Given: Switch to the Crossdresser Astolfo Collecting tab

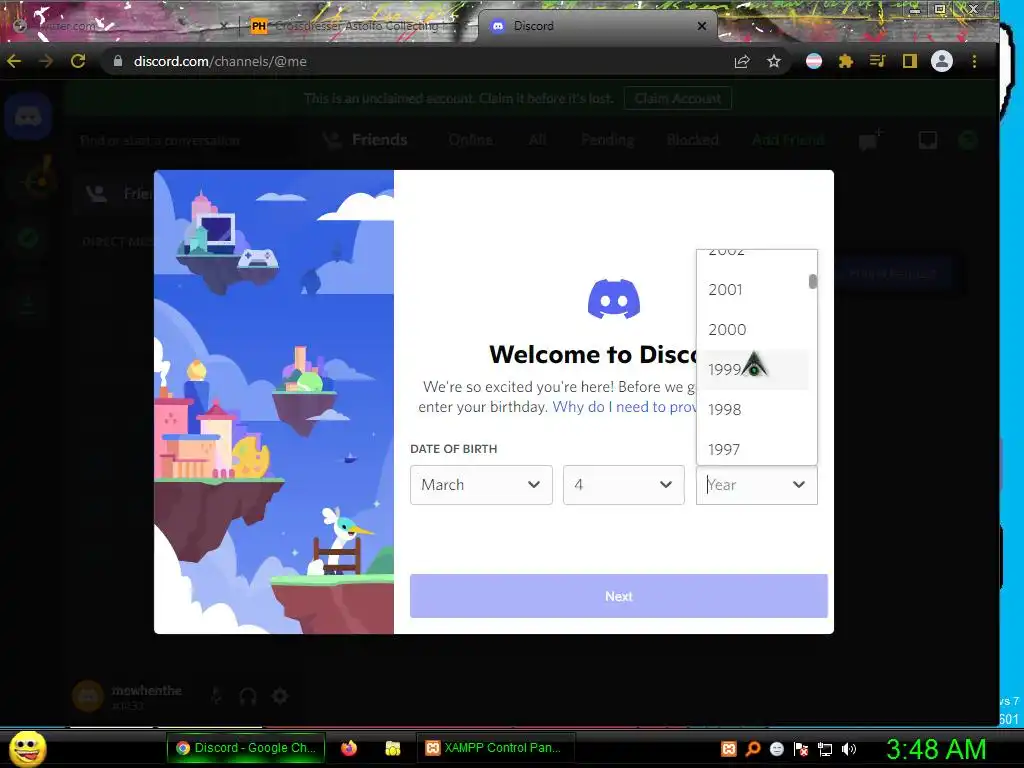Looking at the screenshot, I should pos(356,26).
